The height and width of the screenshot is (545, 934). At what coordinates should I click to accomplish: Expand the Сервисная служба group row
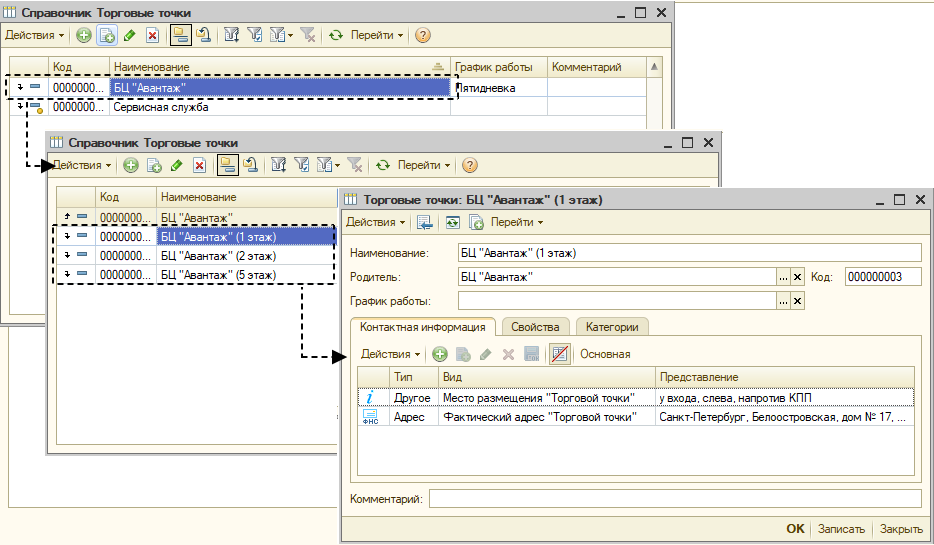tap(20, 107)
